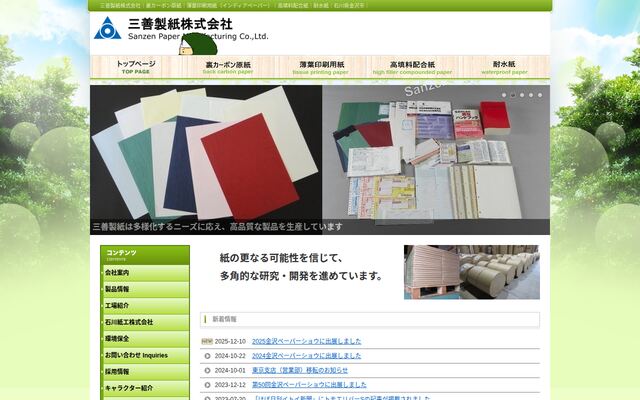The height and width of the screenshot is (400, 640).
Task: Click the arrow bullet beside 2024-10-01
Action: click(207, 370)
